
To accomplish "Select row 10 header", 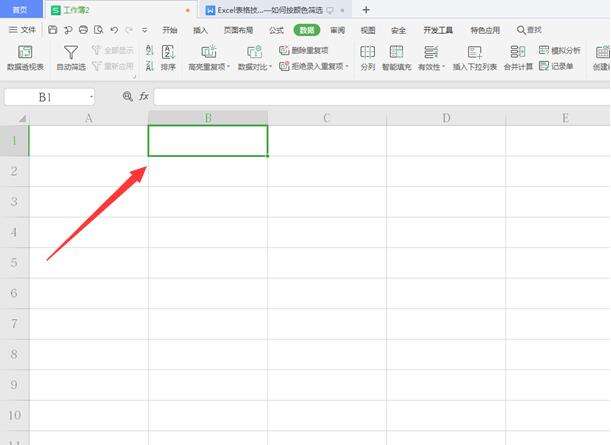I will [14, 415].
